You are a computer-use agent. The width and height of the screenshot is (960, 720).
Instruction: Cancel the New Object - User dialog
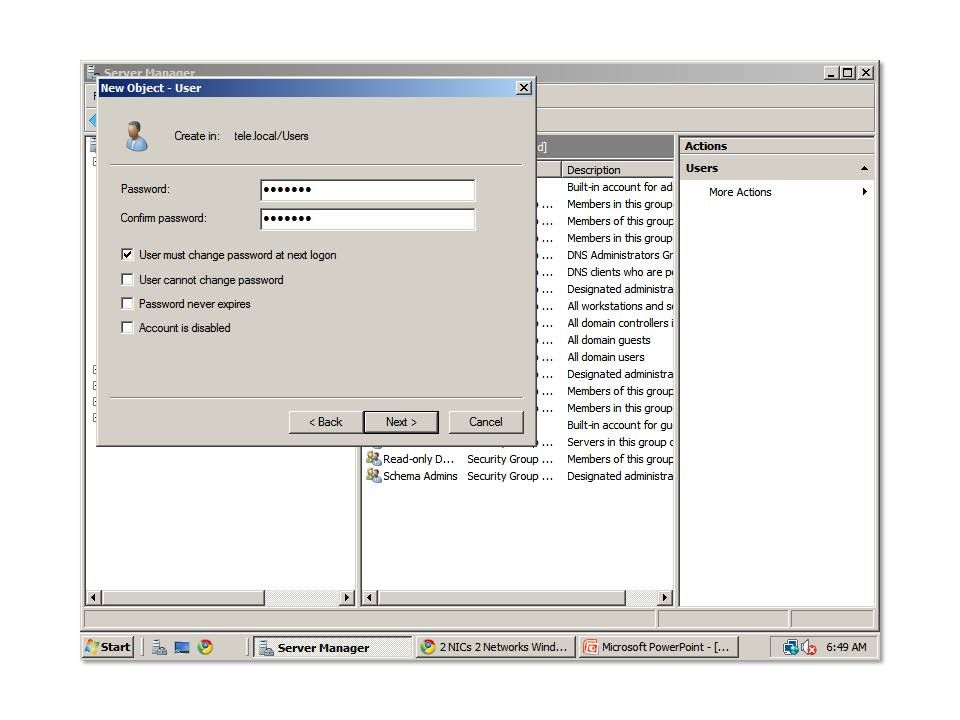(x=486, y=422)
